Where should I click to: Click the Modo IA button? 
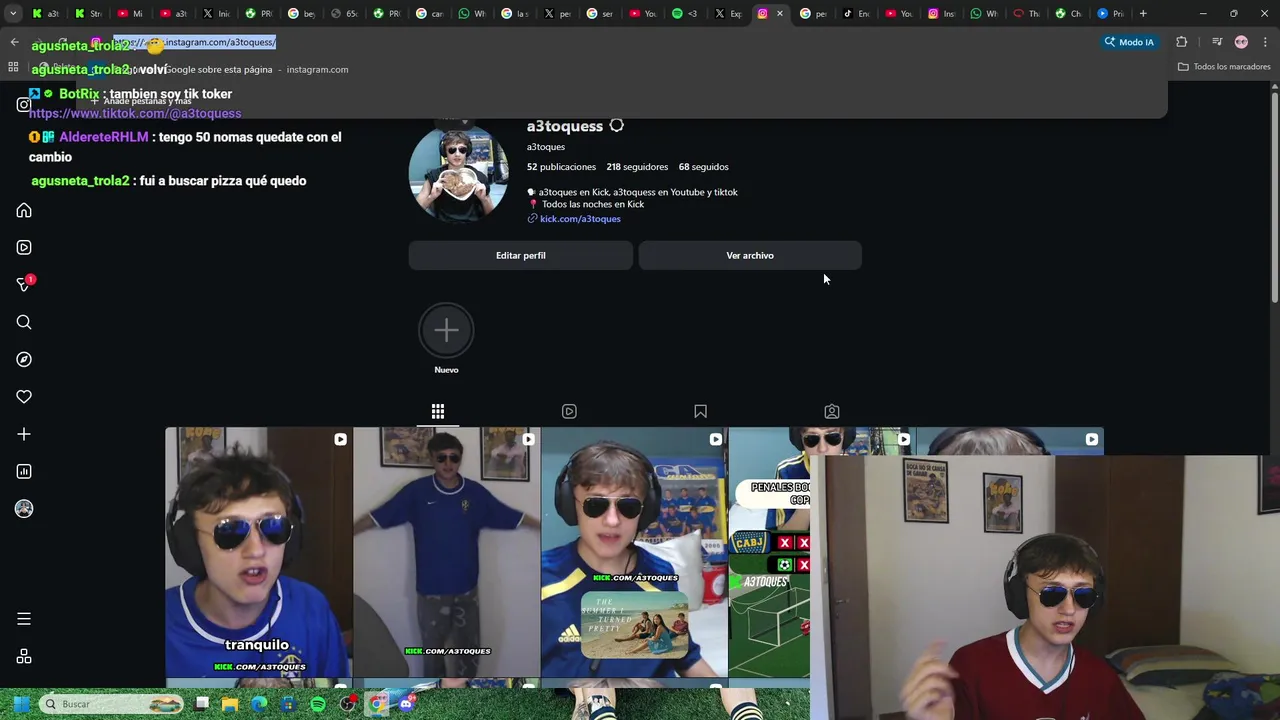[x=1129, y=42]
